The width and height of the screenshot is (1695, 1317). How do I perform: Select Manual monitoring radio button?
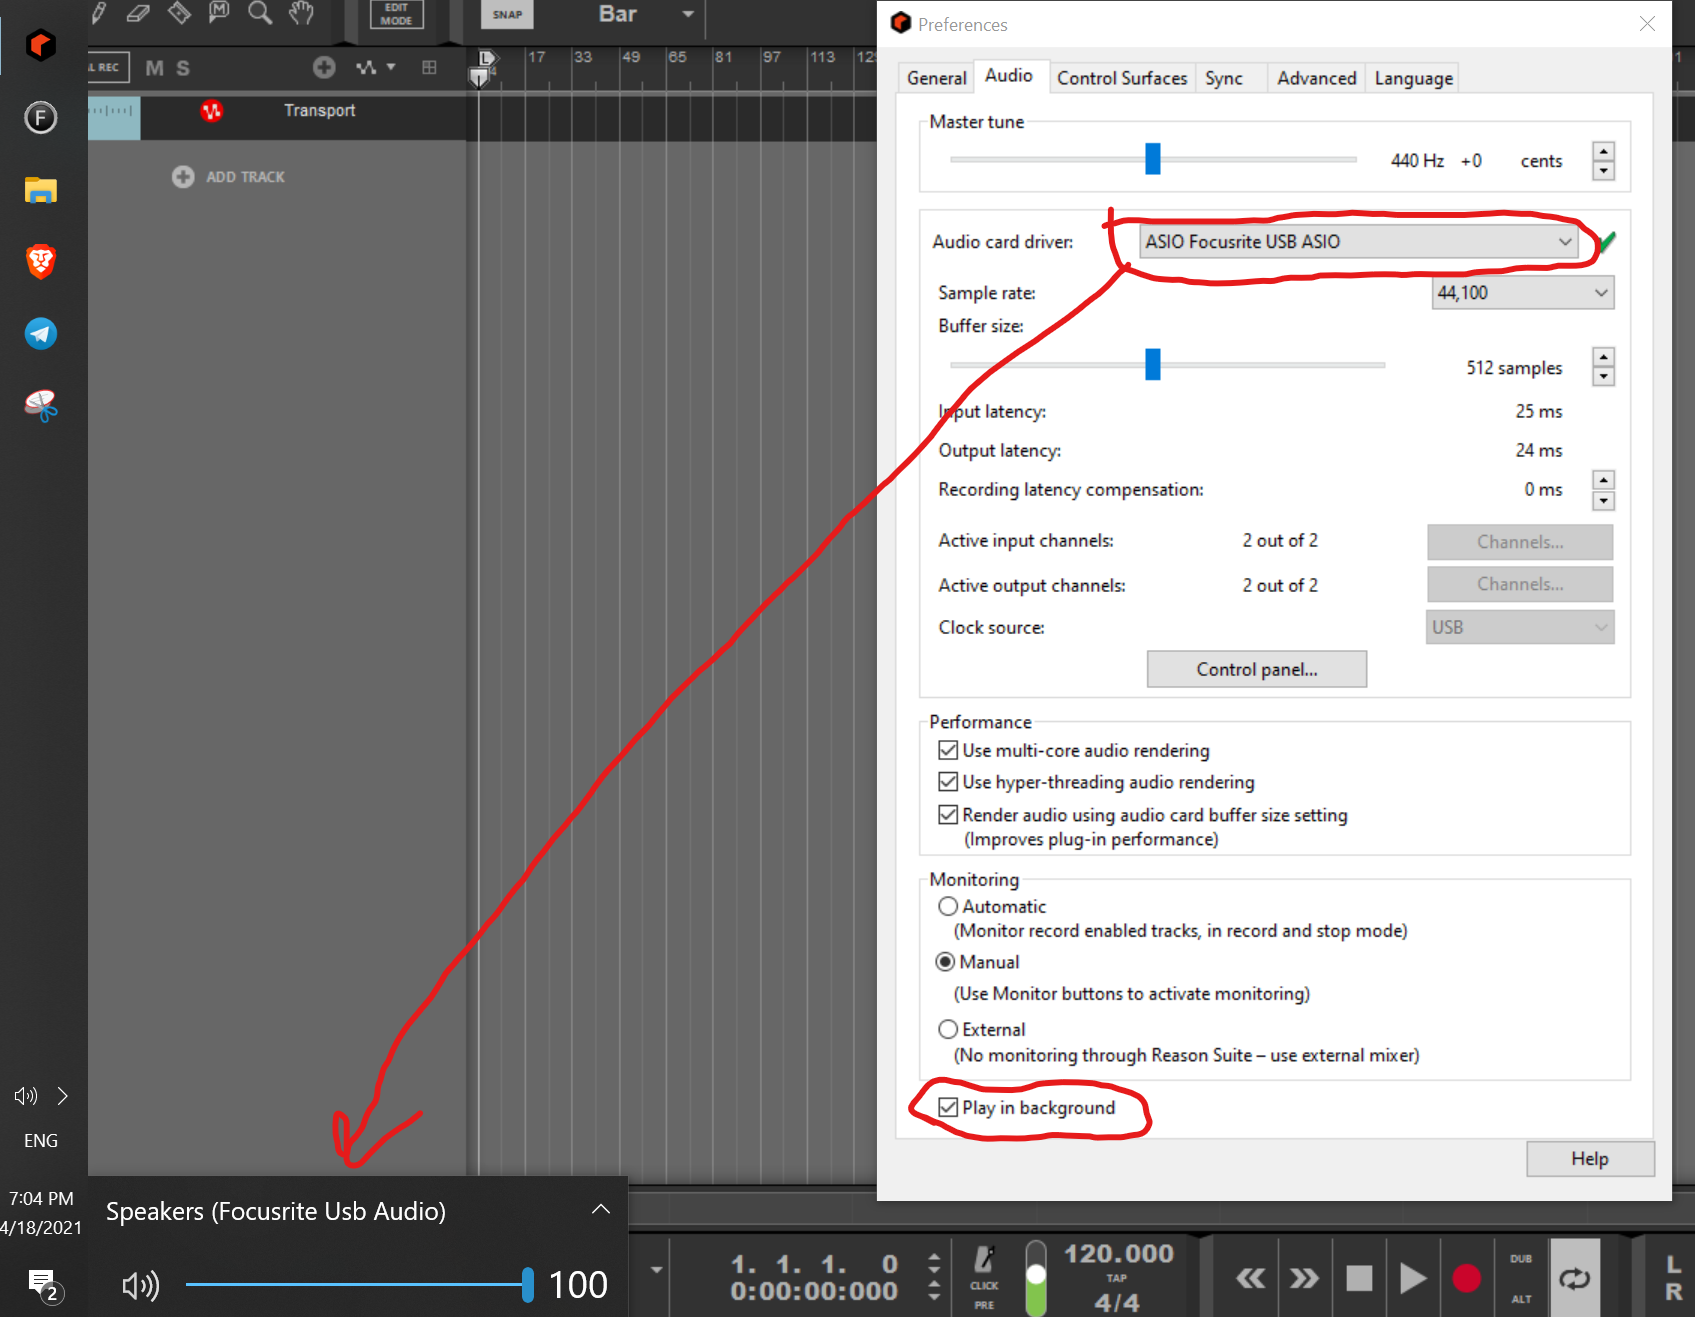(x=945, y=962)
